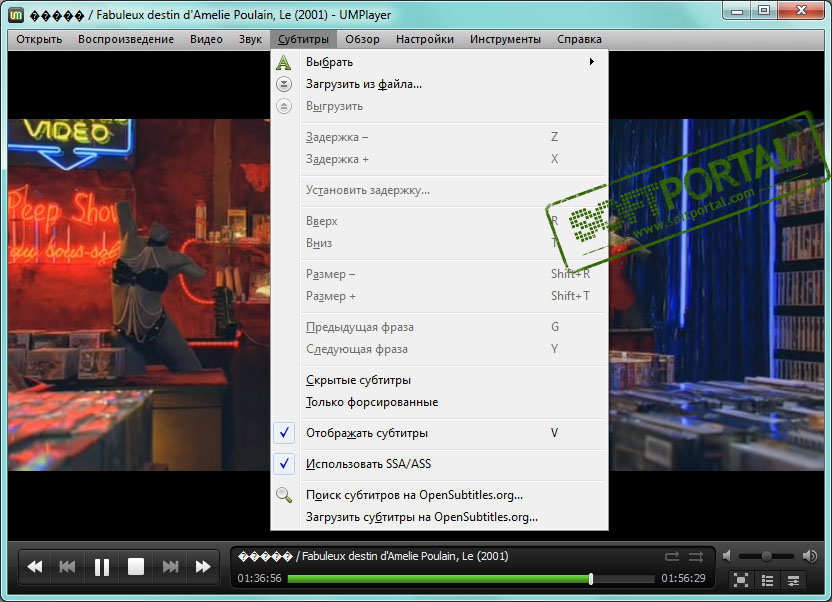Click the unload eject icon
The image size is (832, 602).
(x=284, y=106)
